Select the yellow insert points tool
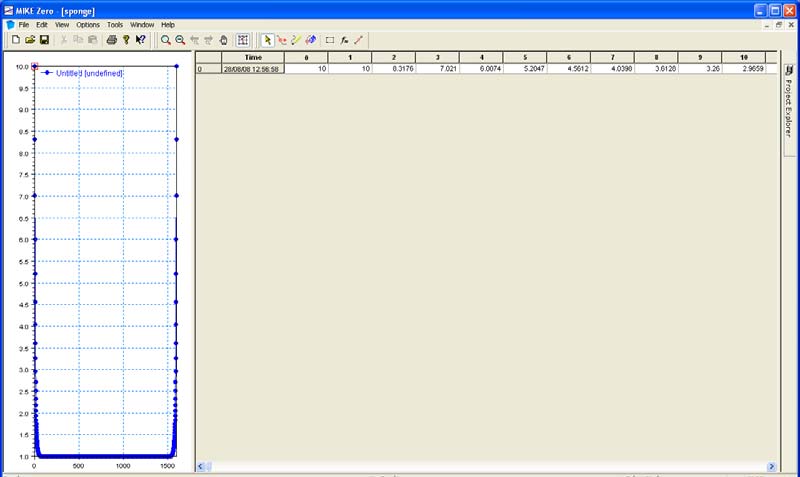This screenshot has height=477, width=800. [296, 40]
